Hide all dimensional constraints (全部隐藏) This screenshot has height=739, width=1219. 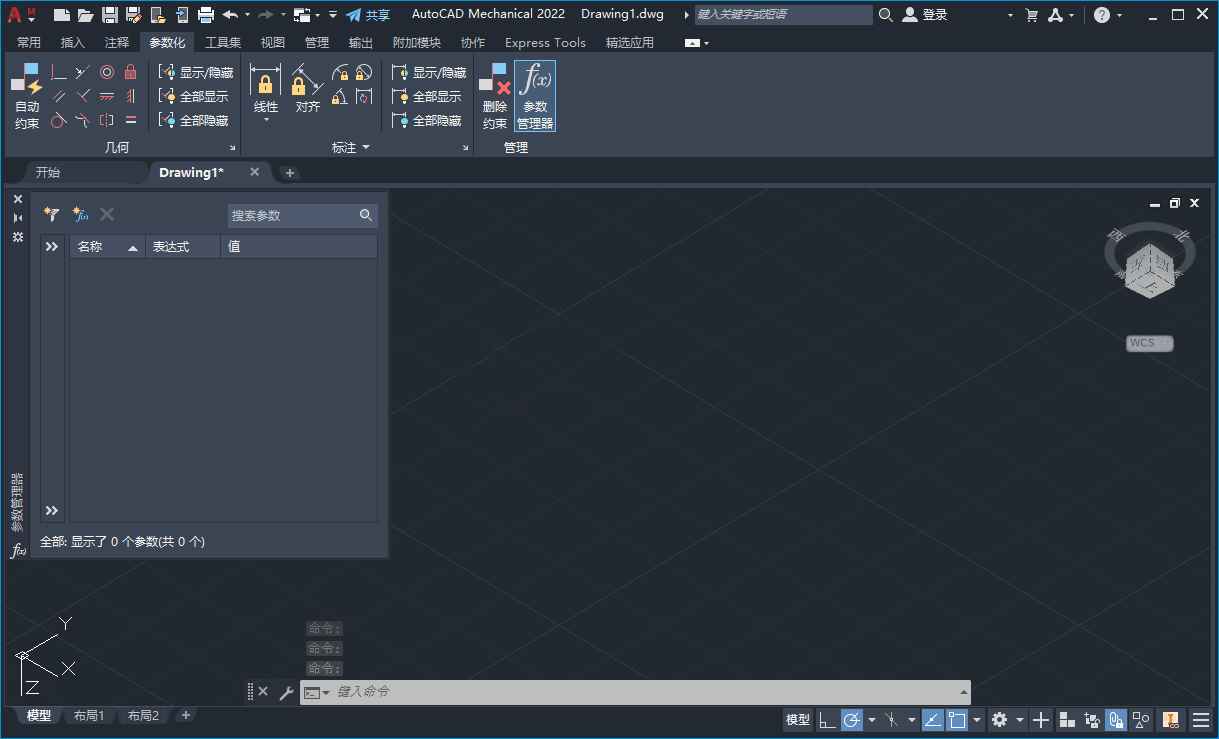click(427, 120)
